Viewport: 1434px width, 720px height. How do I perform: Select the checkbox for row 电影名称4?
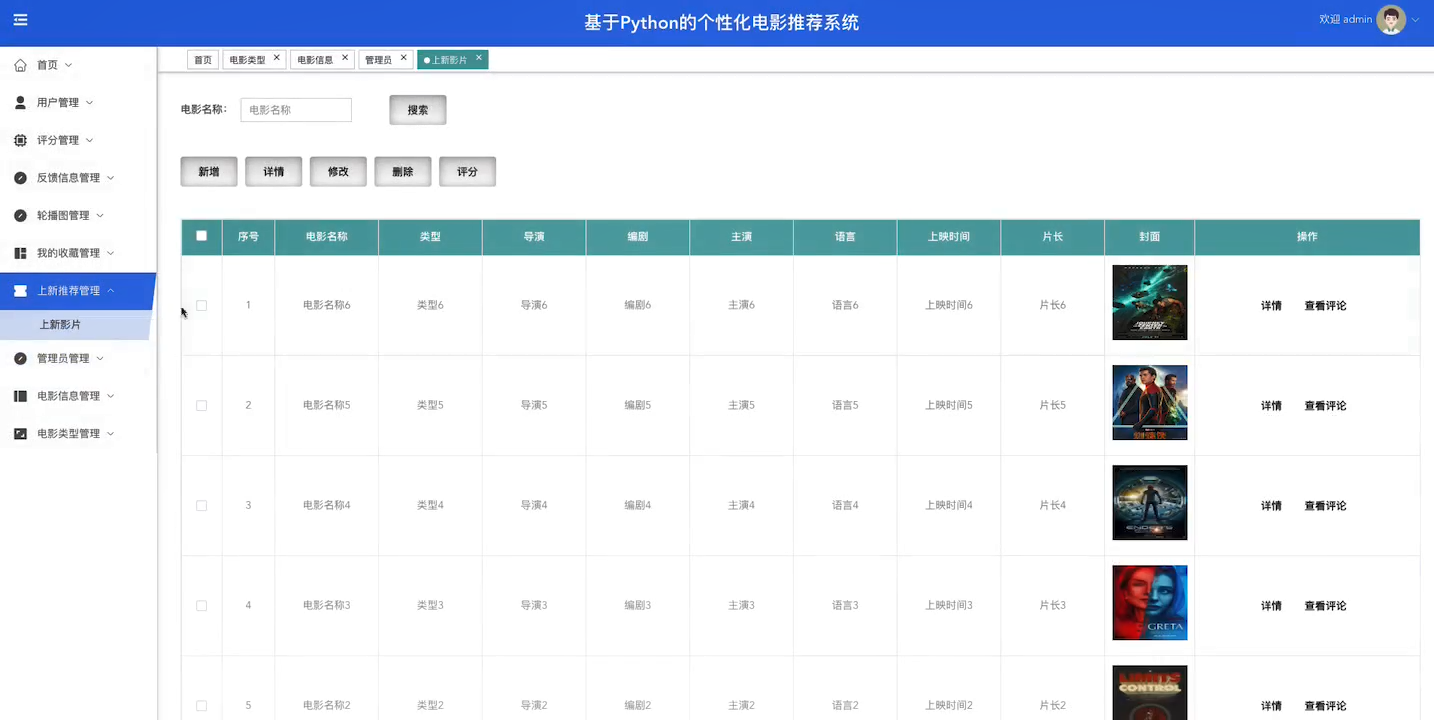click(201, 506)
